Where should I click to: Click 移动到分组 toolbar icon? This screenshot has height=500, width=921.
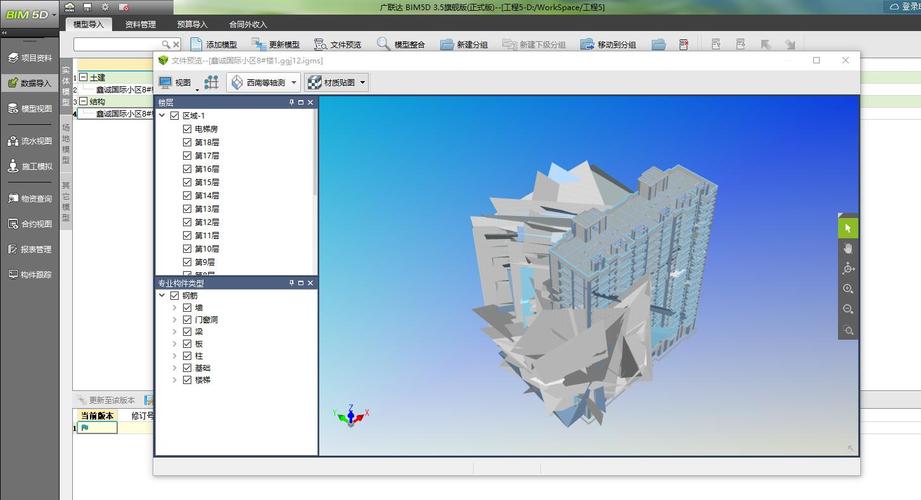click(x=587, y=44)
